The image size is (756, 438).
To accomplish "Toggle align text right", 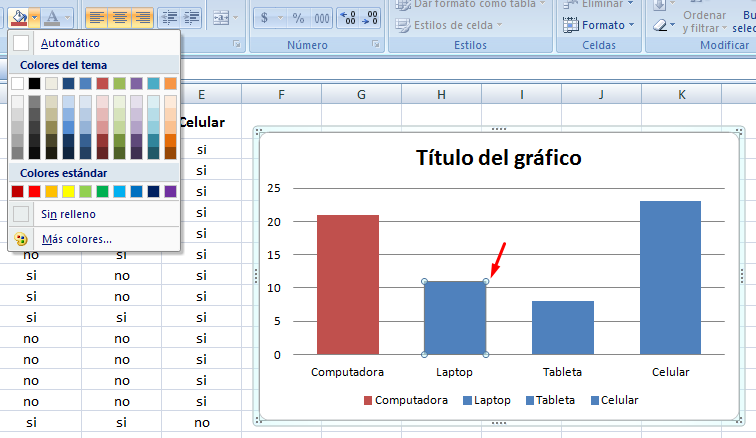I will point(142,17).
